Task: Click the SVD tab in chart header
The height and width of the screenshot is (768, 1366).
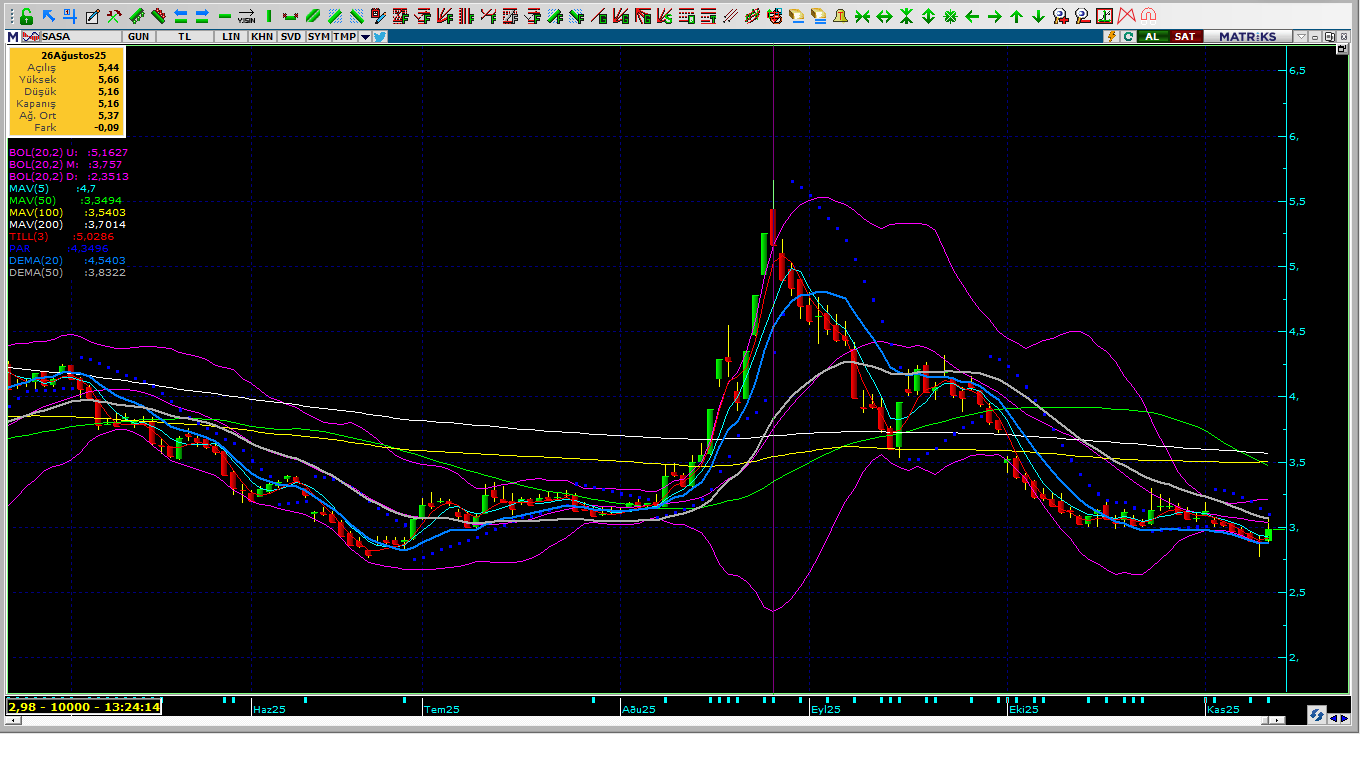Action: coord(290,37)
